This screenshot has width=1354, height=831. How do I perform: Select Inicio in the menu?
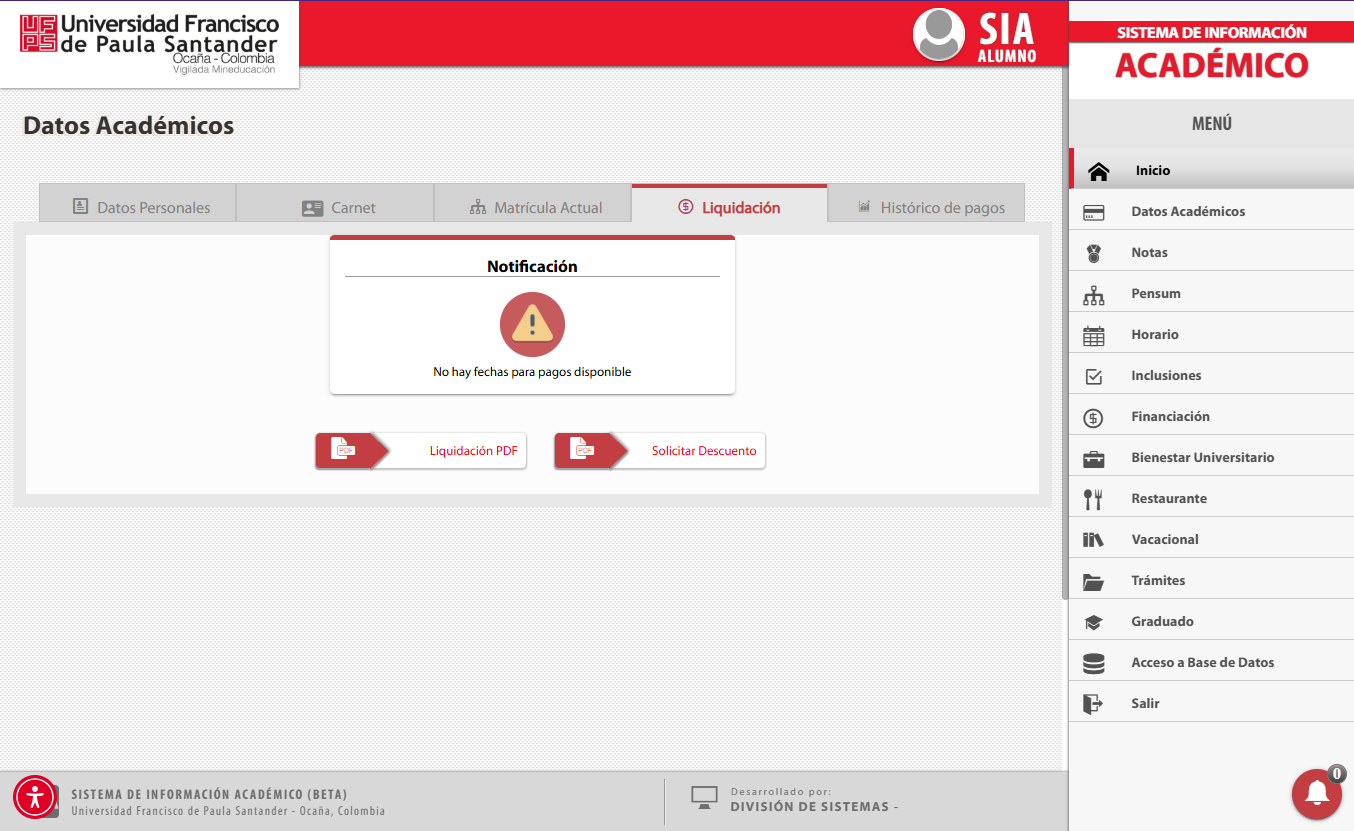pyautogui.click(x=1211, y=170)
